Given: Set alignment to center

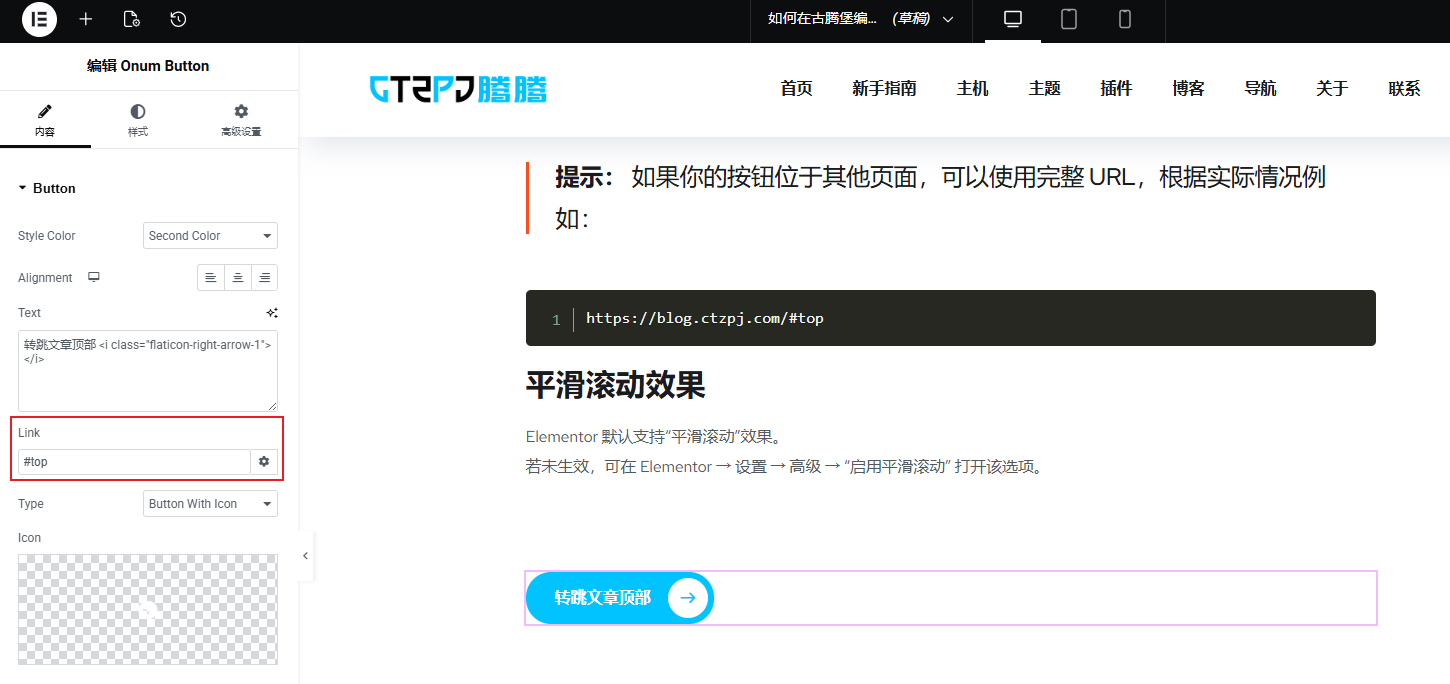Looking at the screenshot, I should (238, 278).
